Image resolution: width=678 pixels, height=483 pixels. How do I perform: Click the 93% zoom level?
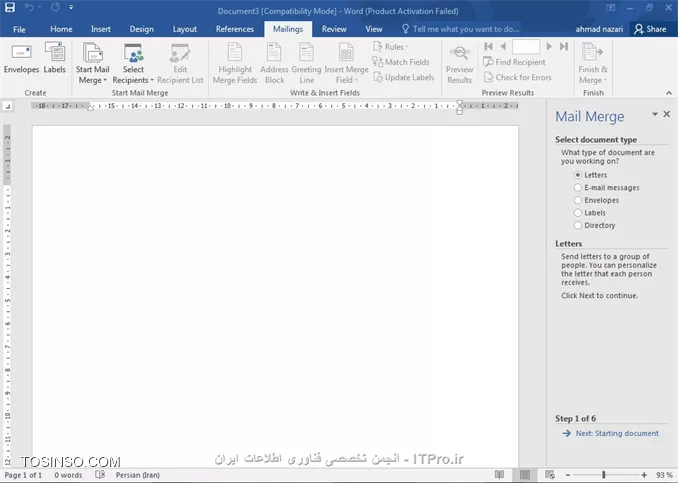coord(664,475)
